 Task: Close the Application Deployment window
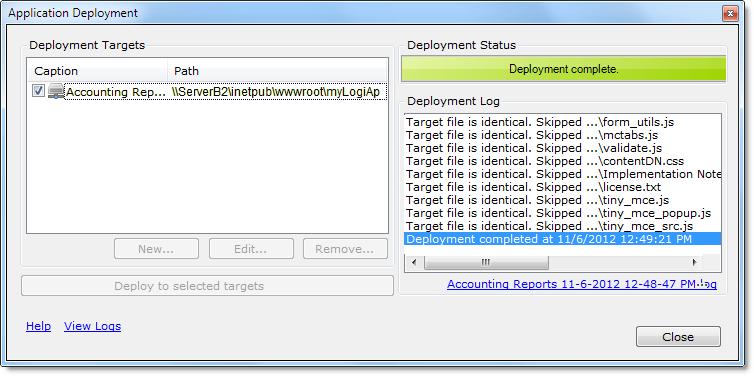point(730,13)
